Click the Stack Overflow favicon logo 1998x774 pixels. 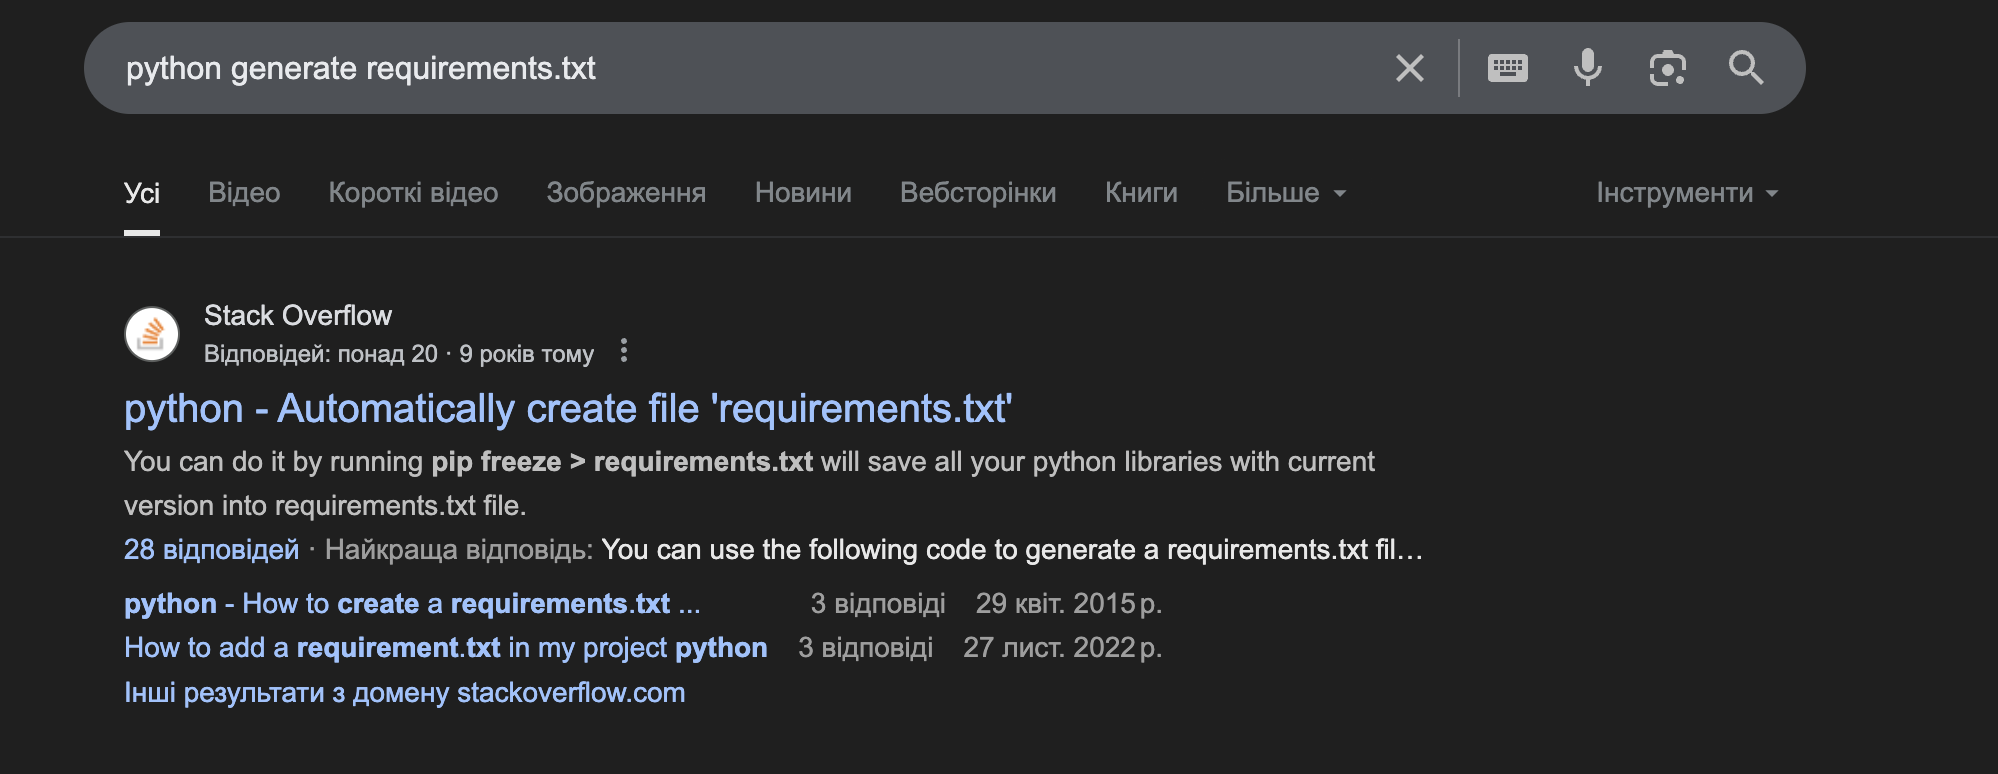[152, 334]
